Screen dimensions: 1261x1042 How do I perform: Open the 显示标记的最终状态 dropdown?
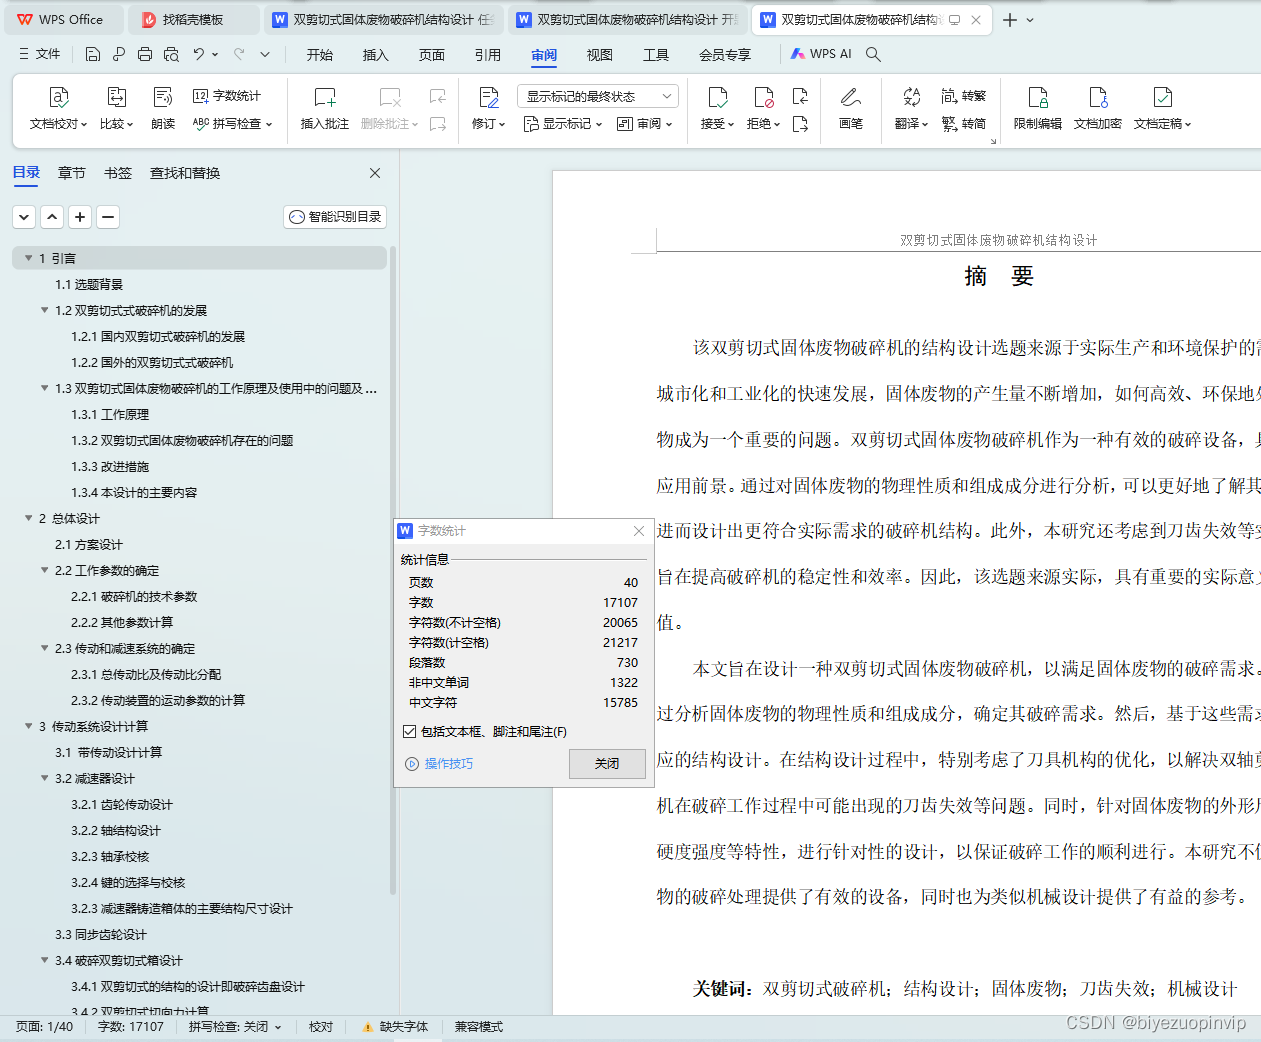click(x=598, y=96)
